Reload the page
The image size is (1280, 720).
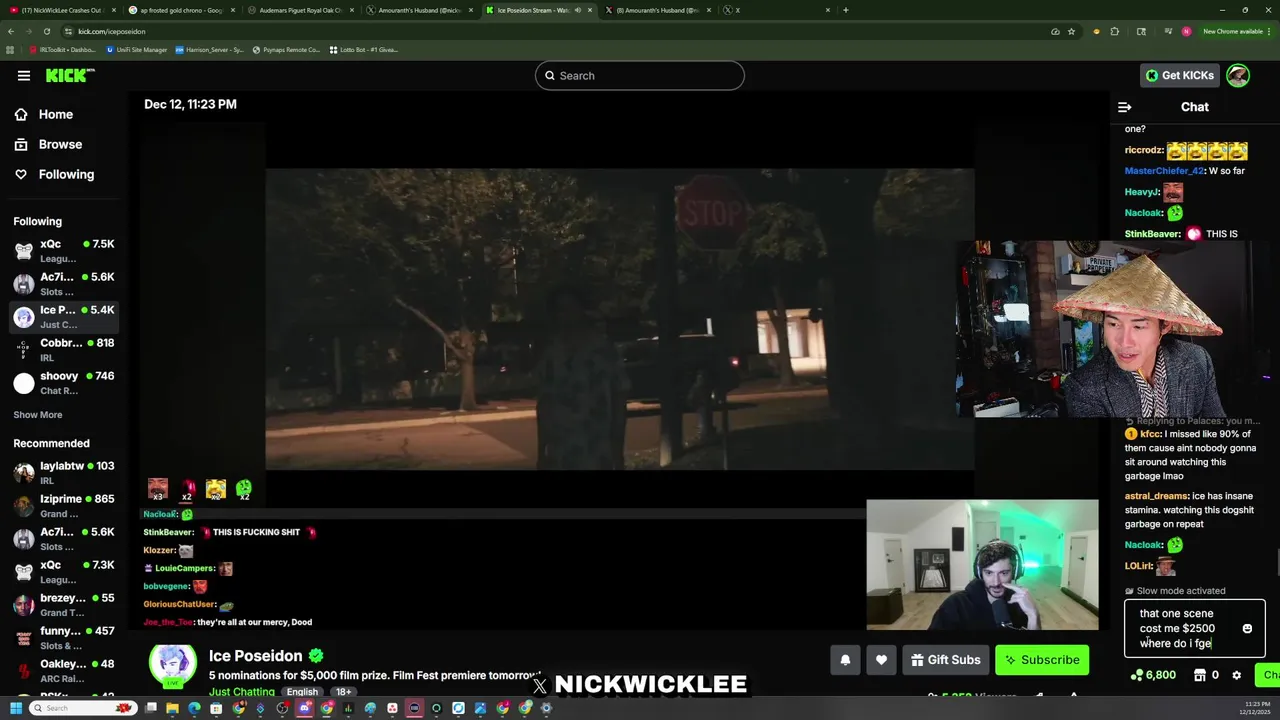click(46, 31)
